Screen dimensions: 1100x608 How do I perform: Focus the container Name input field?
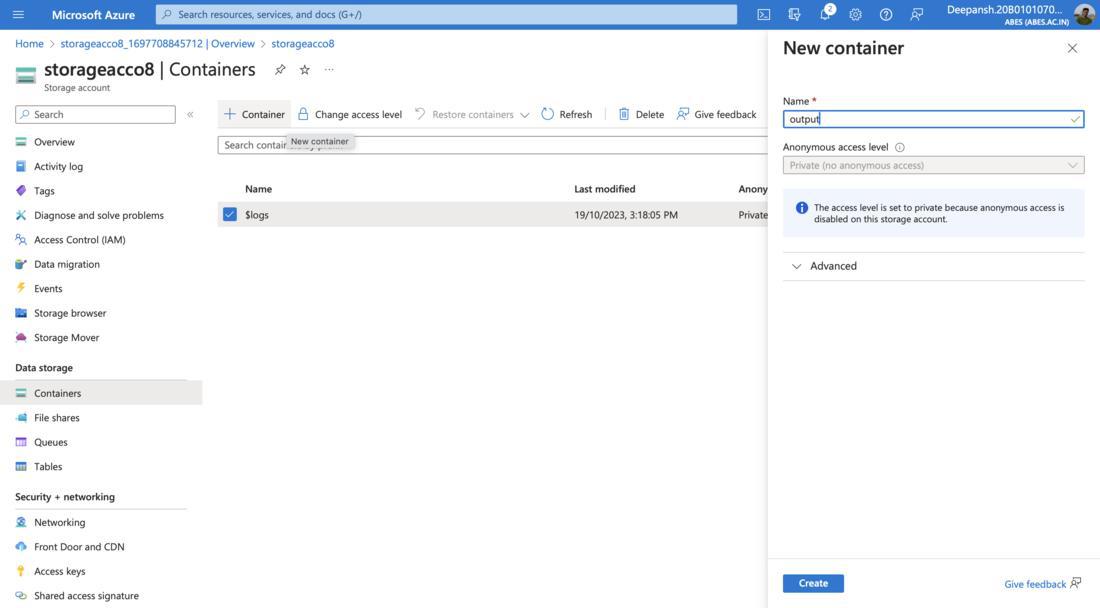click(933, 119)
